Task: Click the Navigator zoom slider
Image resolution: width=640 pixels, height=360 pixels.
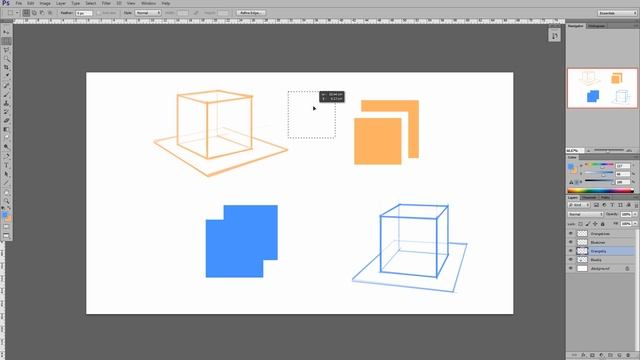Action: [609, 151]
